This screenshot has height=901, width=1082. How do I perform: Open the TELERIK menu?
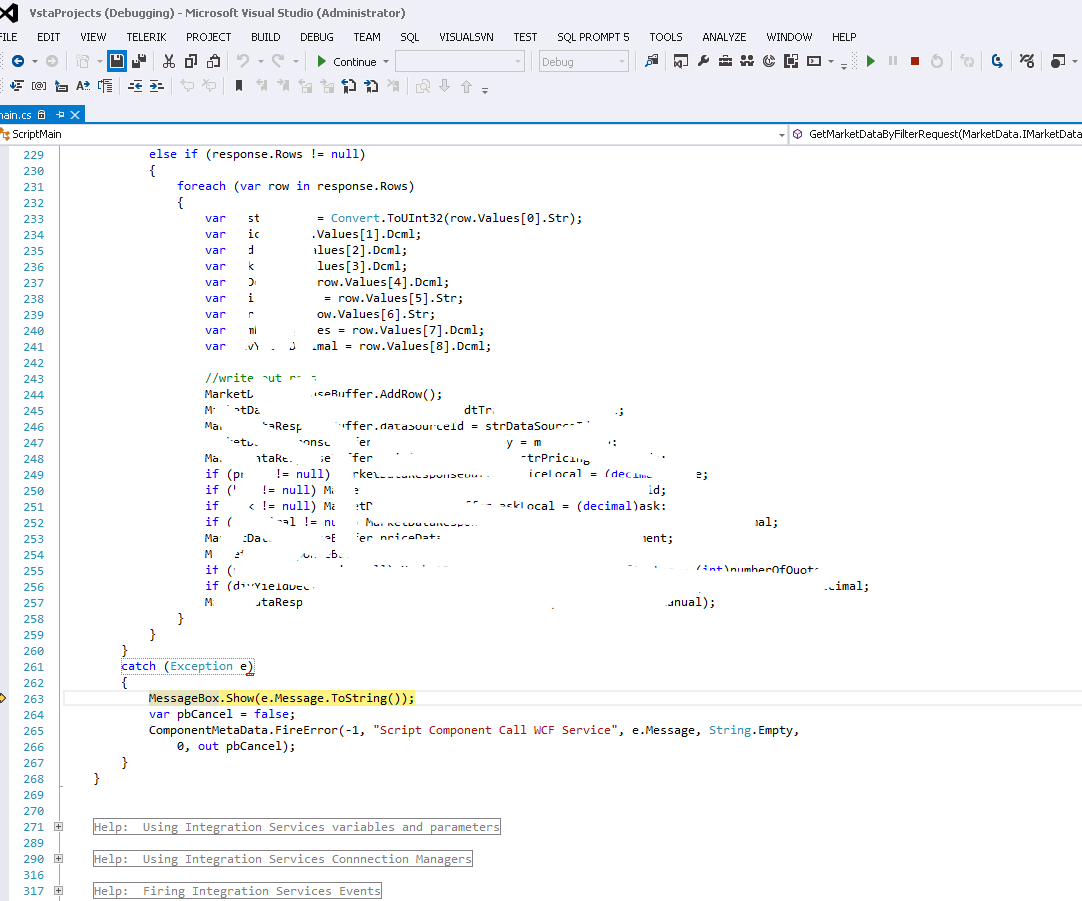coord(146,37)
